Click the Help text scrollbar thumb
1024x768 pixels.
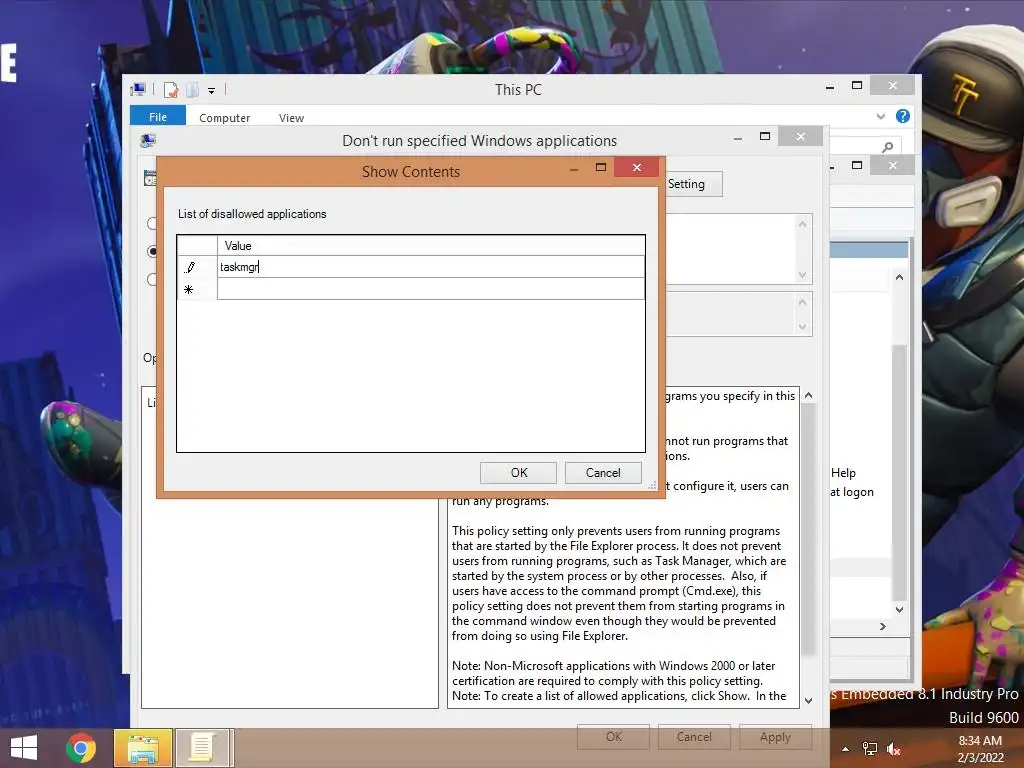pyautogui.click(x=808, y=529)
